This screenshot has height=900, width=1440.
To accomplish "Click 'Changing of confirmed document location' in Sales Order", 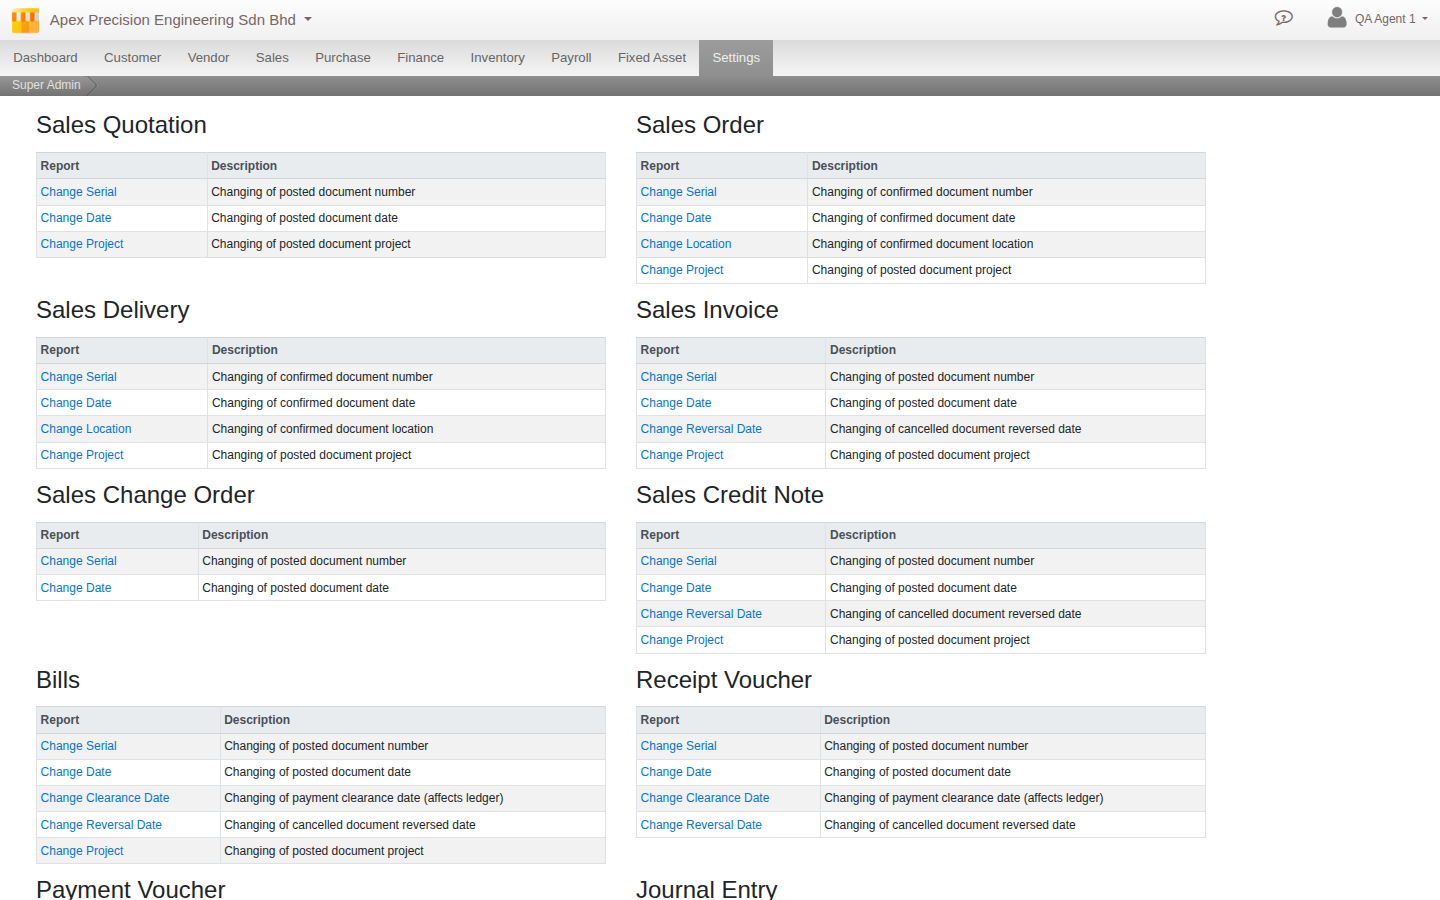I will click(923, 244).
